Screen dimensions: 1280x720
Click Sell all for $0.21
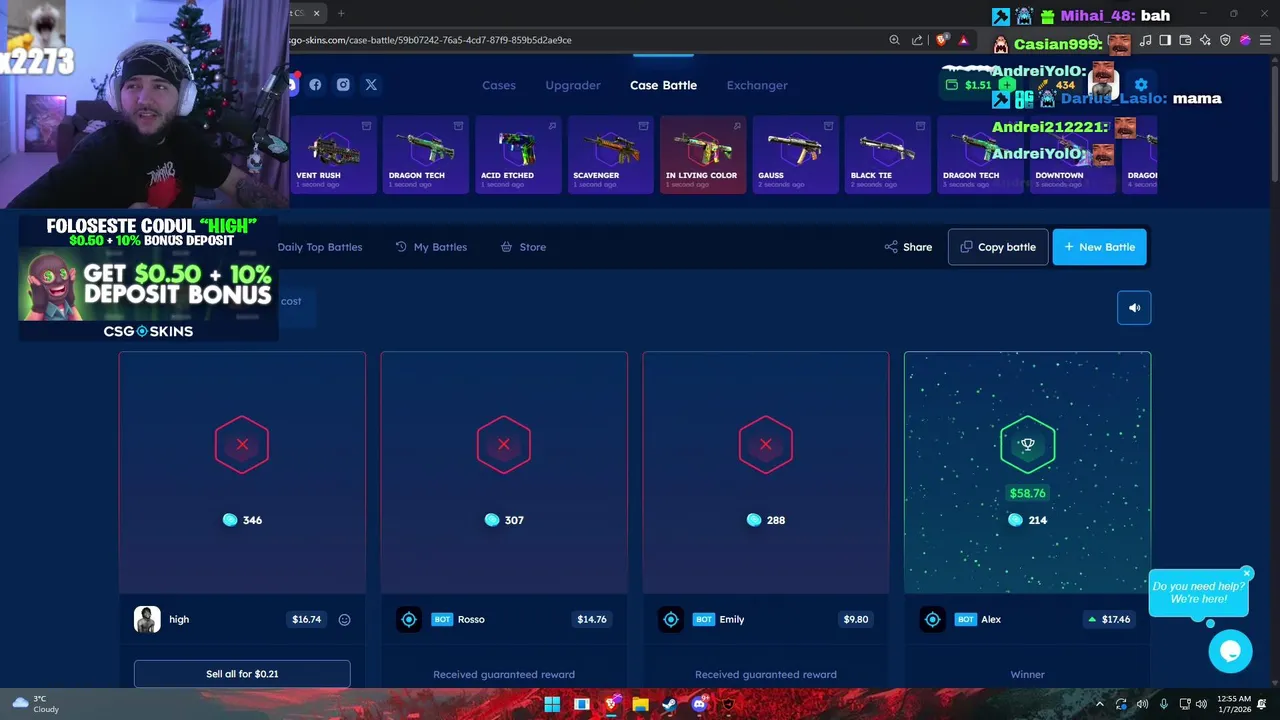(x=242, y=674)
